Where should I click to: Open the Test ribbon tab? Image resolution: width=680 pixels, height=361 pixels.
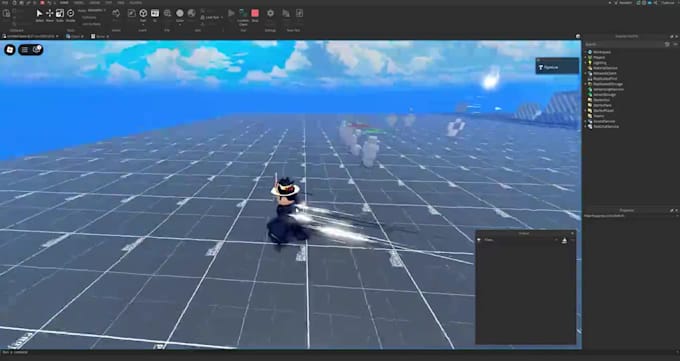point(108,3)
